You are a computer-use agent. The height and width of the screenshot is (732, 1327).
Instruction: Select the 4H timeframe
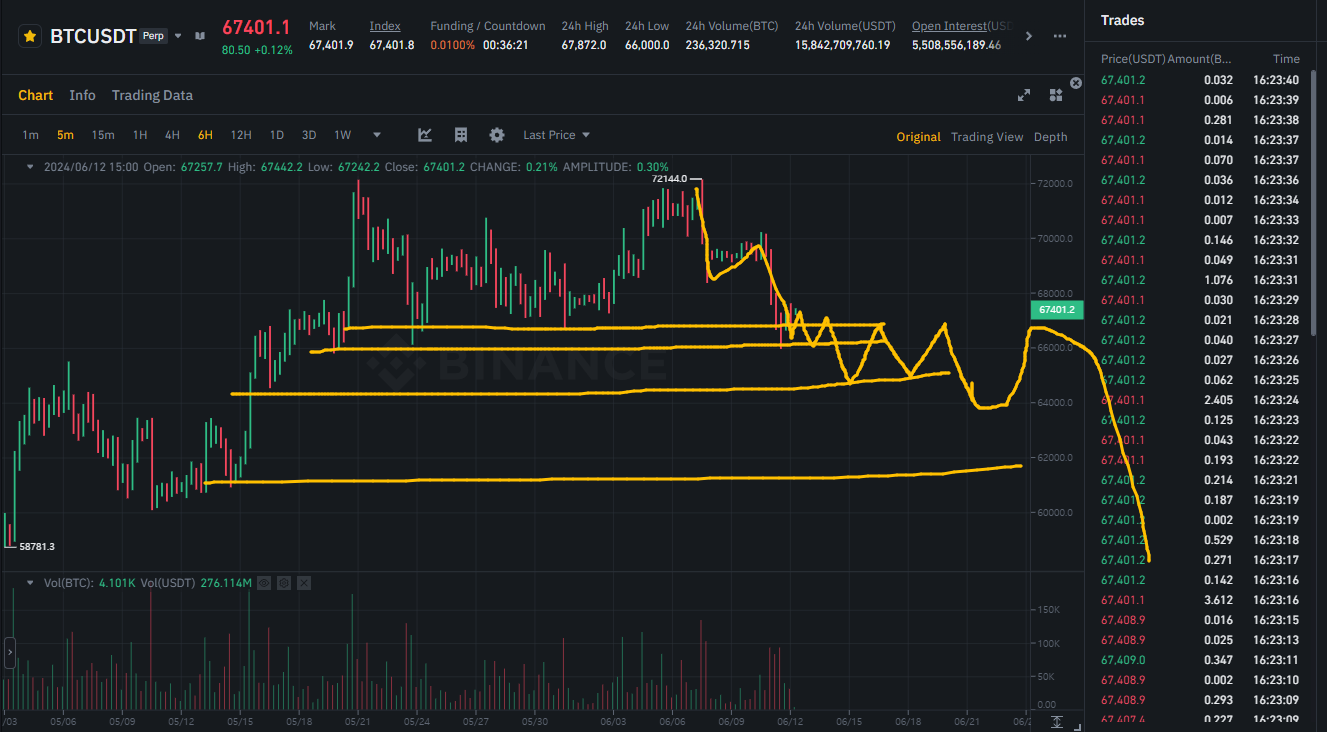coord(172,135)
